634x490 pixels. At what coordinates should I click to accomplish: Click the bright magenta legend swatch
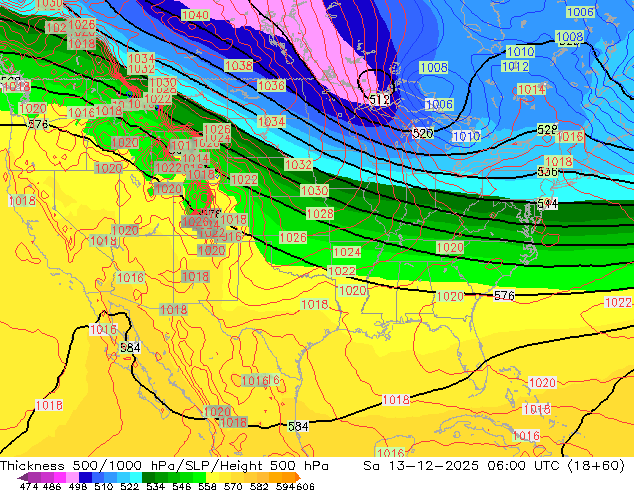[60, 477]
